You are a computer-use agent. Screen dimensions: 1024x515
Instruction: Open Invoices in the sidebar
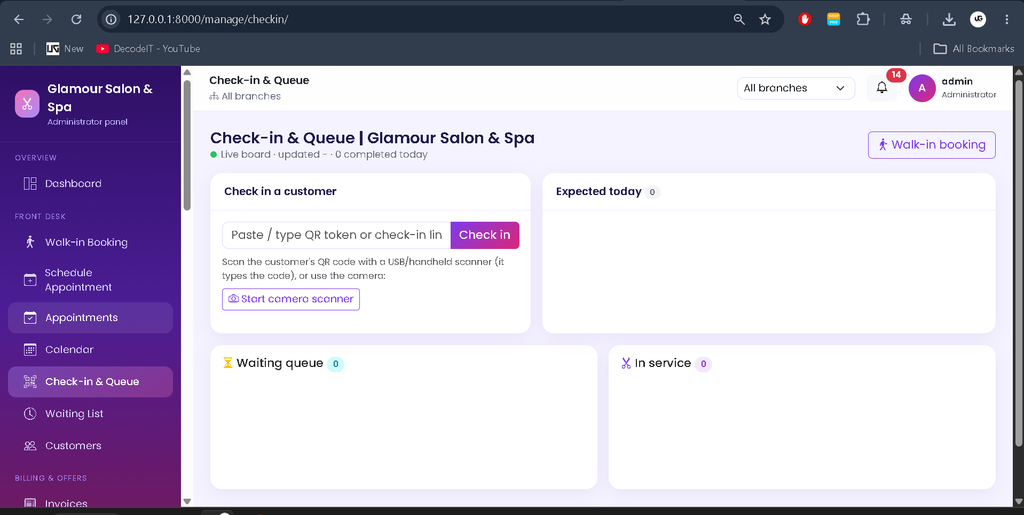coord(90,503)
